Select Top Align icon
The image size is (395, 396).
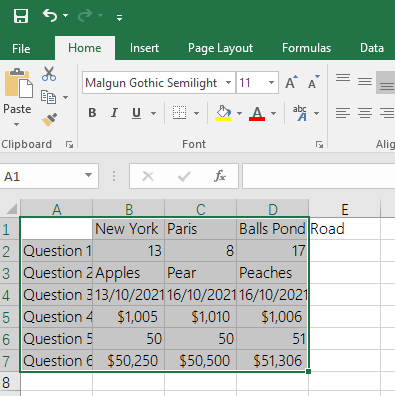click(x=343, y=79)
